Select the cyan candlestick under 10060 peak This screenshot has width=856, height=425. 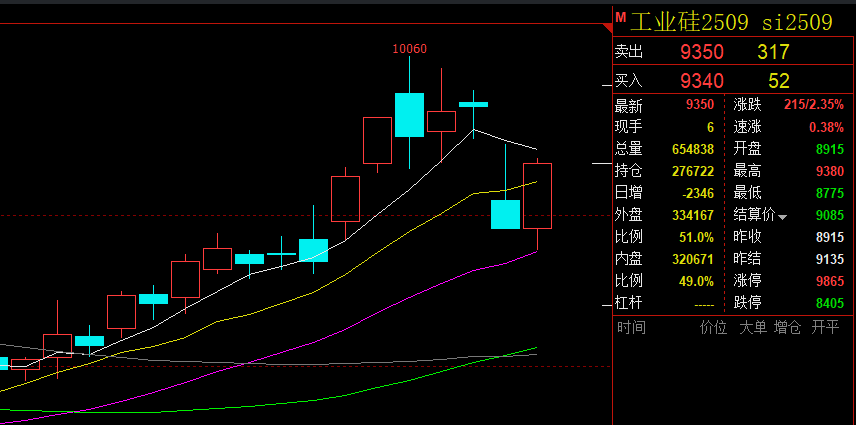(409, 115)
